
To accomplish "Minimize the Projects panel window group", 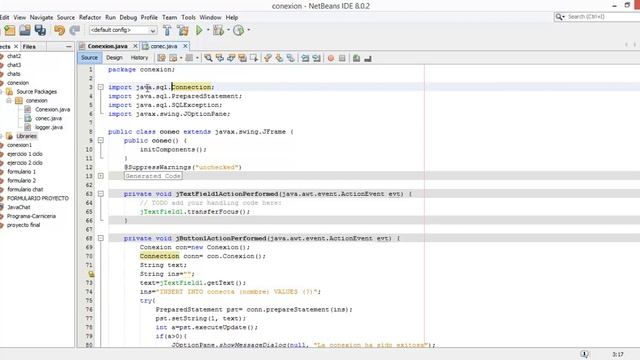I will coord(69,47).
